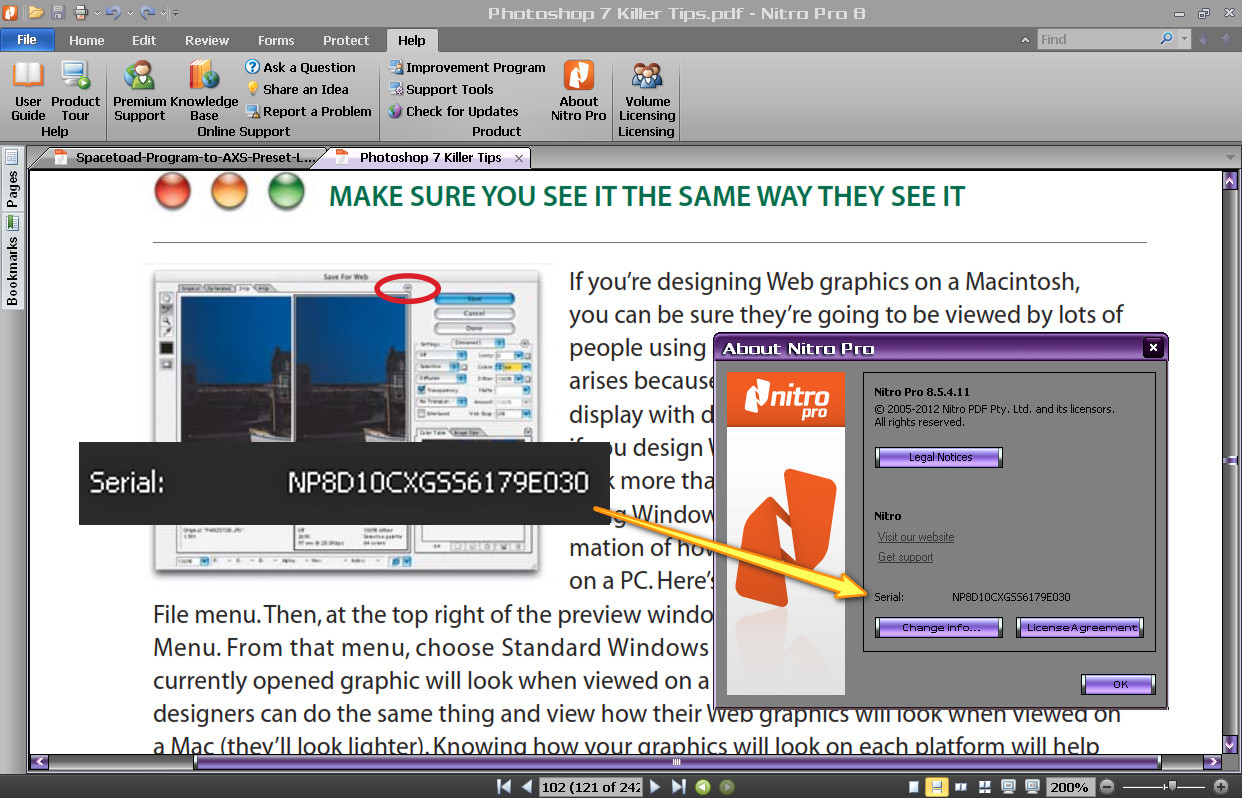The height and width of the screenshot is (798, 1242).
Task: Switch to the Edit ribbon tab
Action: [x=144, y=40]
